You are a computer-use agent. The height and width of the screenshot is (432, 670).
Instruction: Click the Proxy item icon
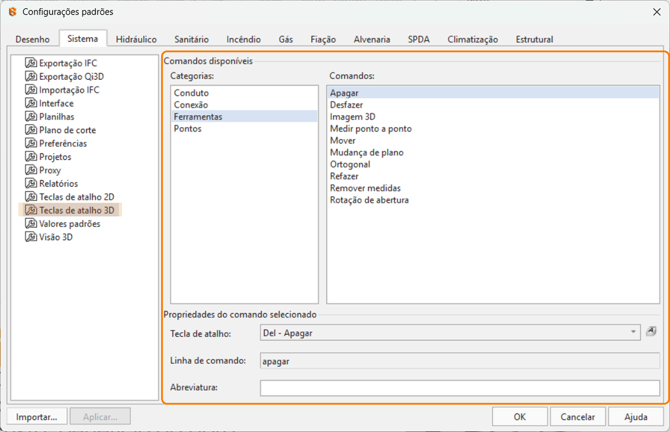[31, 170]
